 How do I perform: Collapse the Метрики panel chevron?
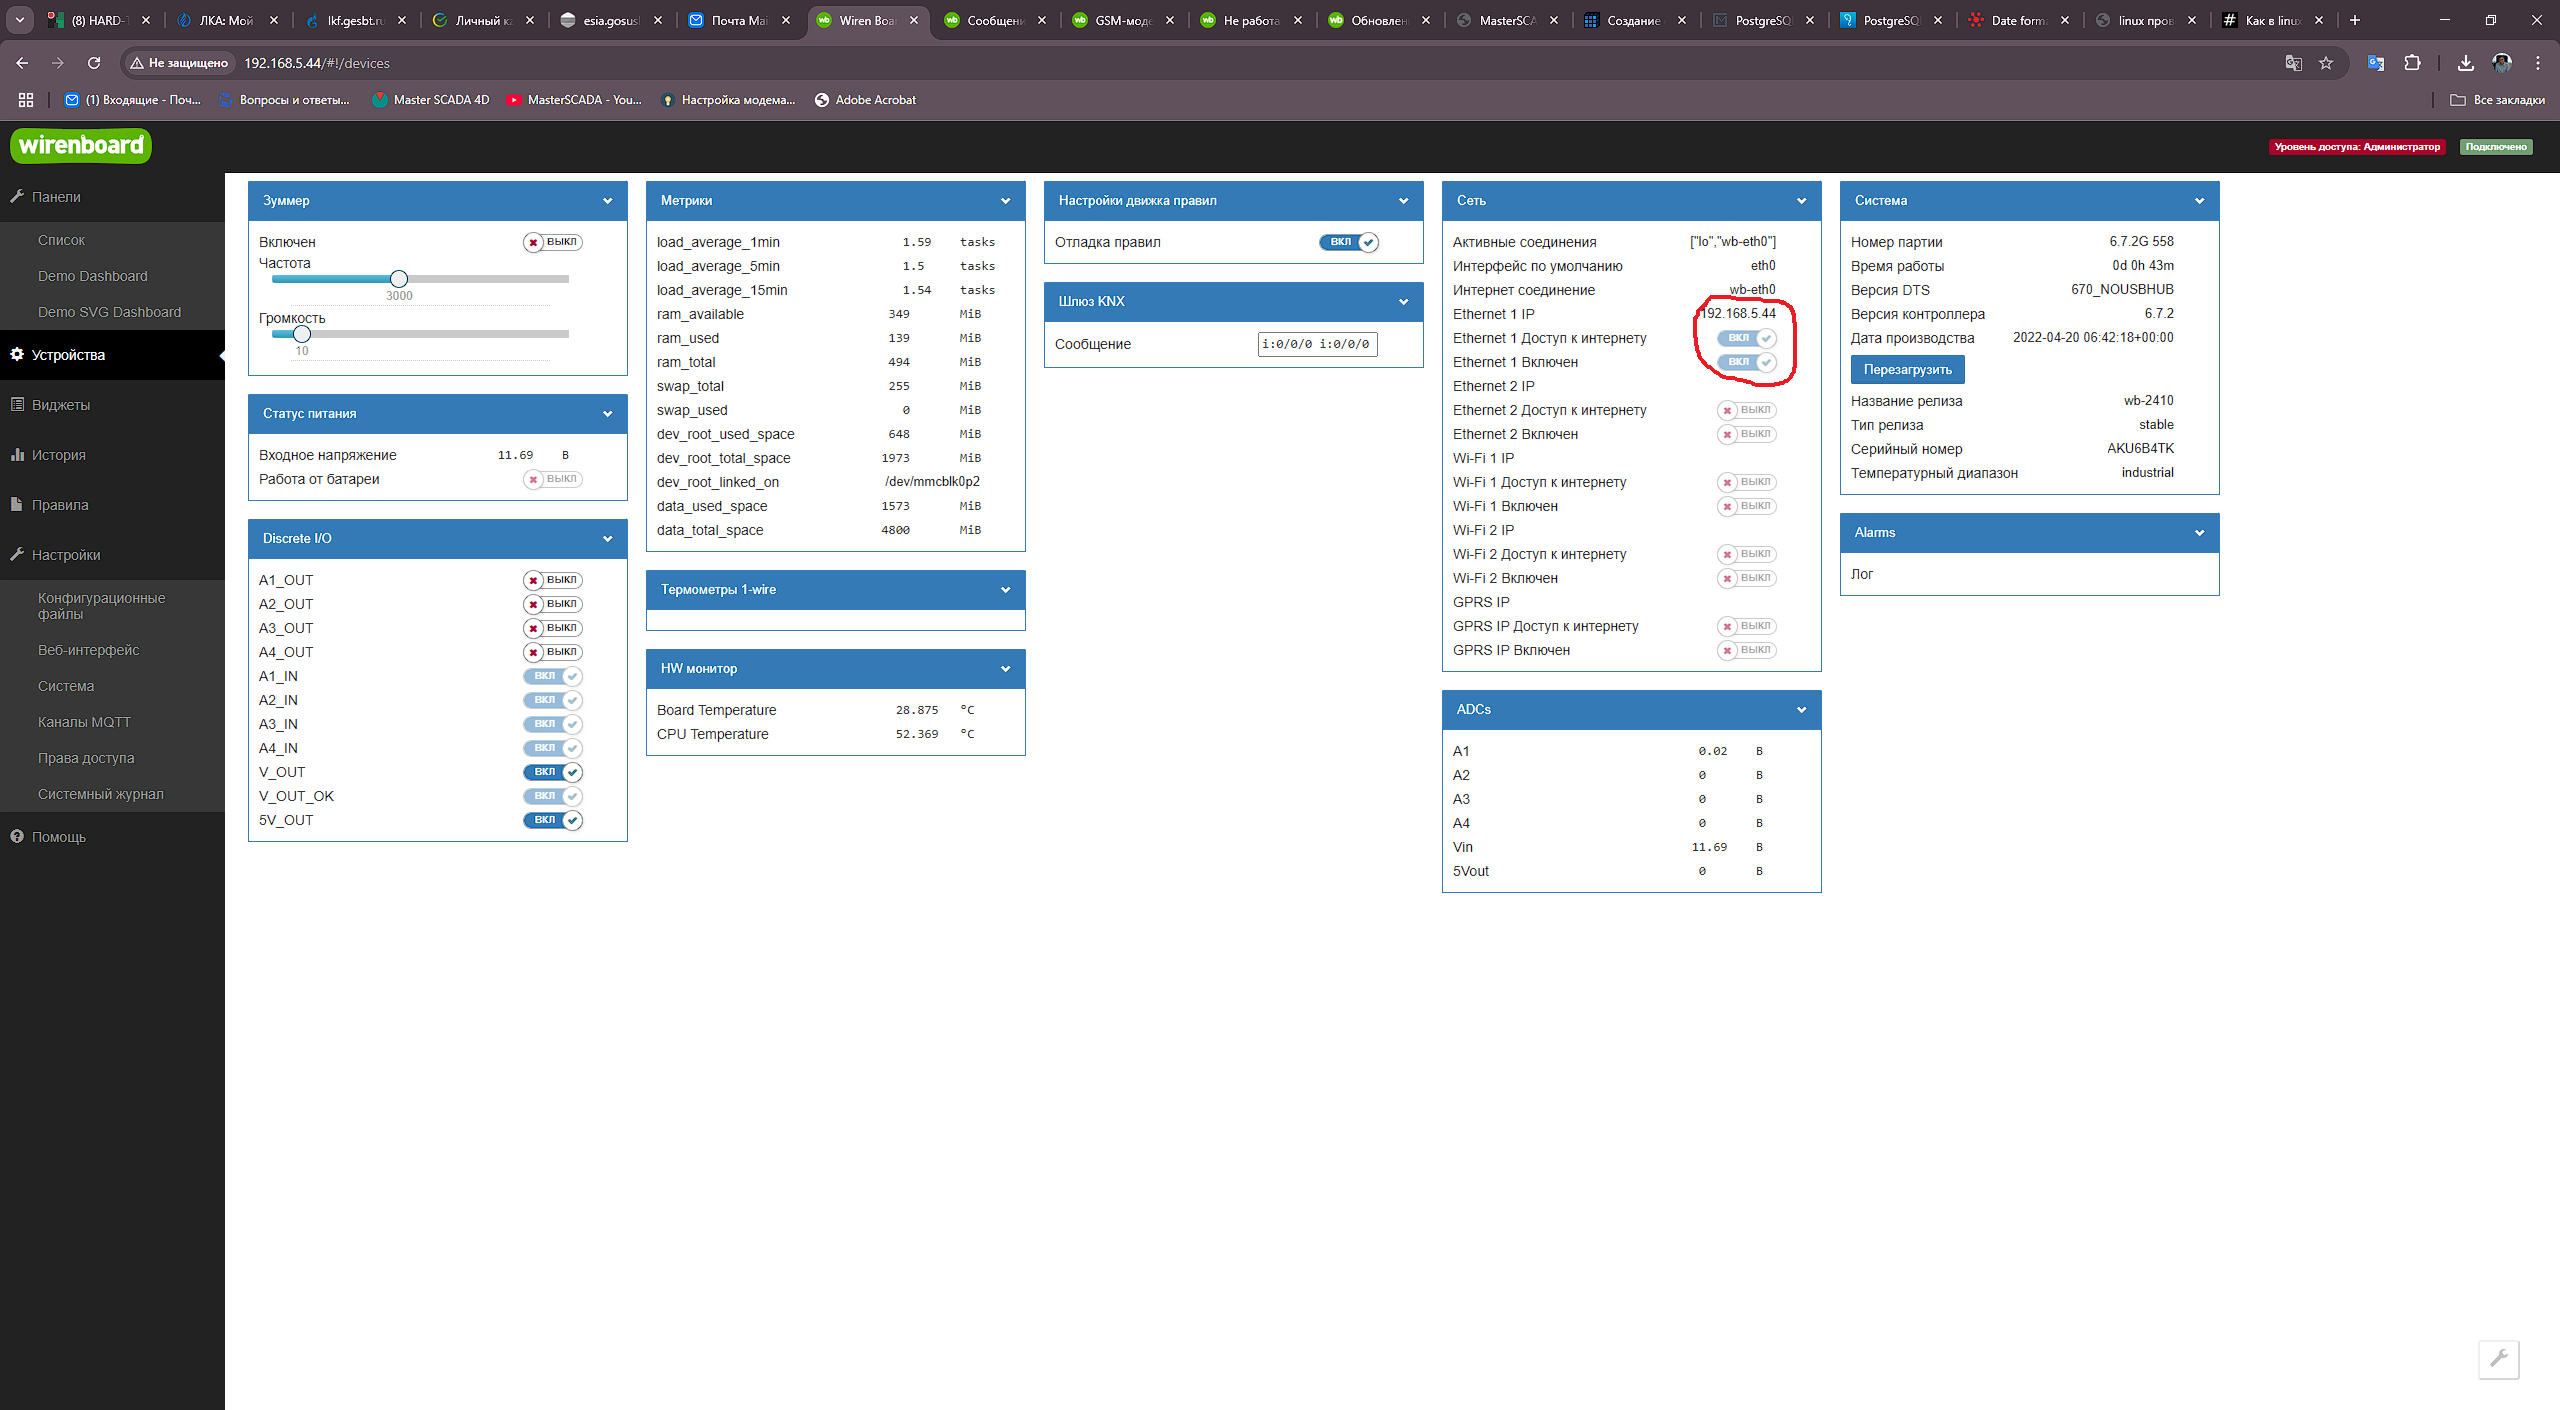click(1005, 201)
